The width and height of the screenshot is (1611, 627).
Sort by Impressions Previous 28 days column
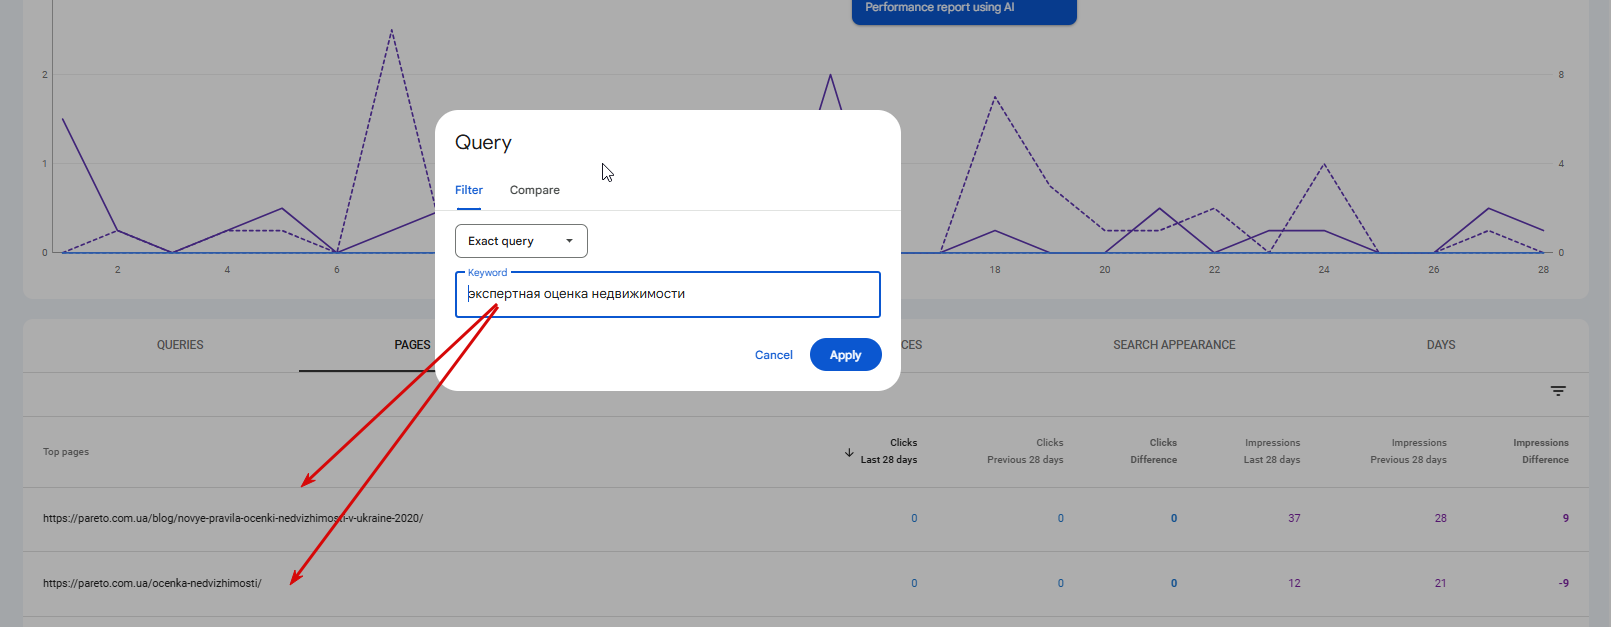point(1408,451)
